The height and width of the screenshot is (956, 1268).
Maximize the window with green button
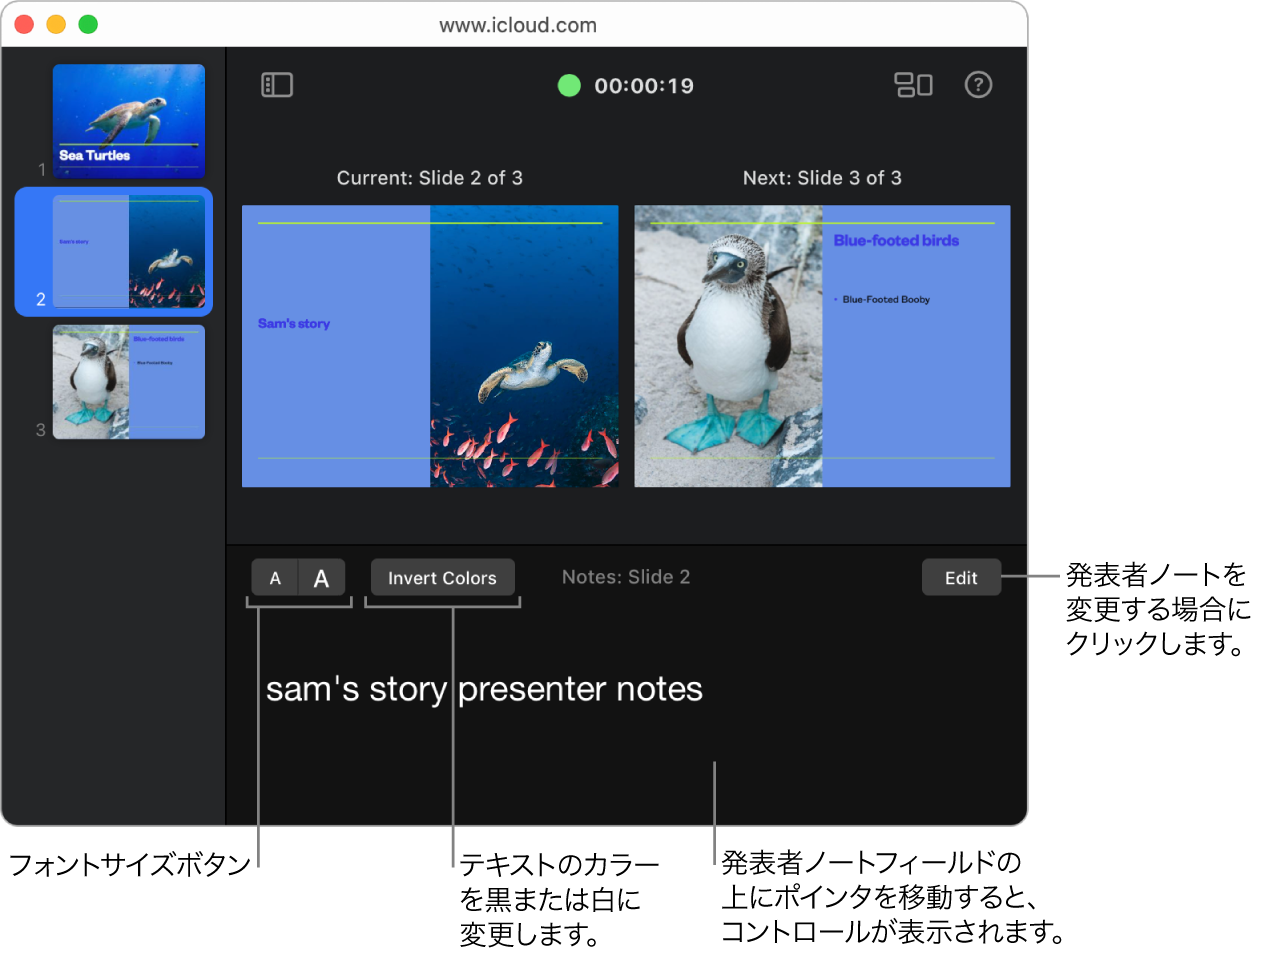pos(88,24)
